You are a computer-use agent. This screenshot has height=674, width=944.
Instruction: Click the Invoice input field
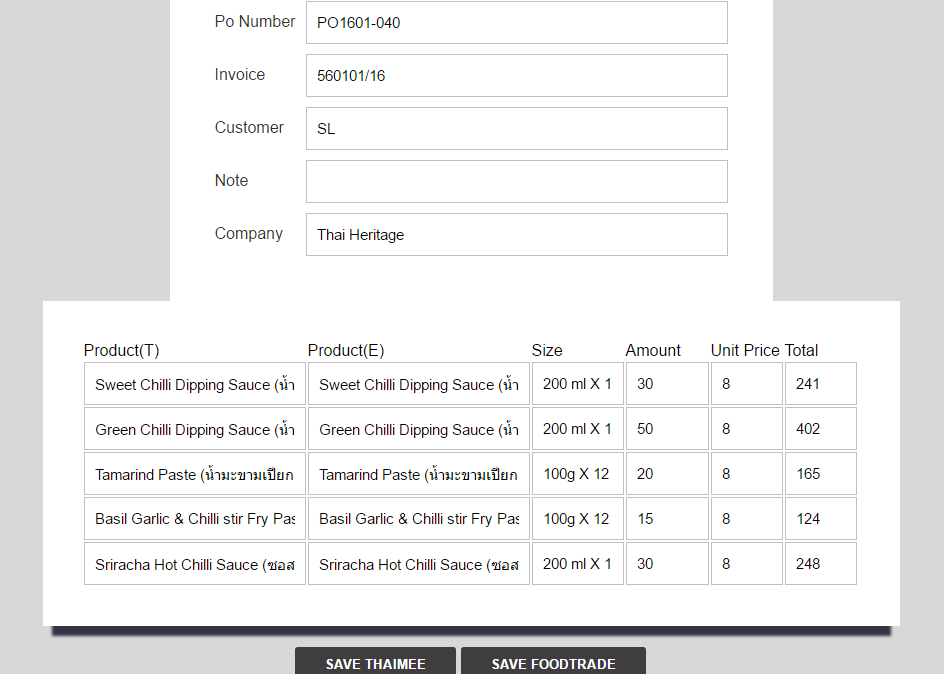(516, 76)
